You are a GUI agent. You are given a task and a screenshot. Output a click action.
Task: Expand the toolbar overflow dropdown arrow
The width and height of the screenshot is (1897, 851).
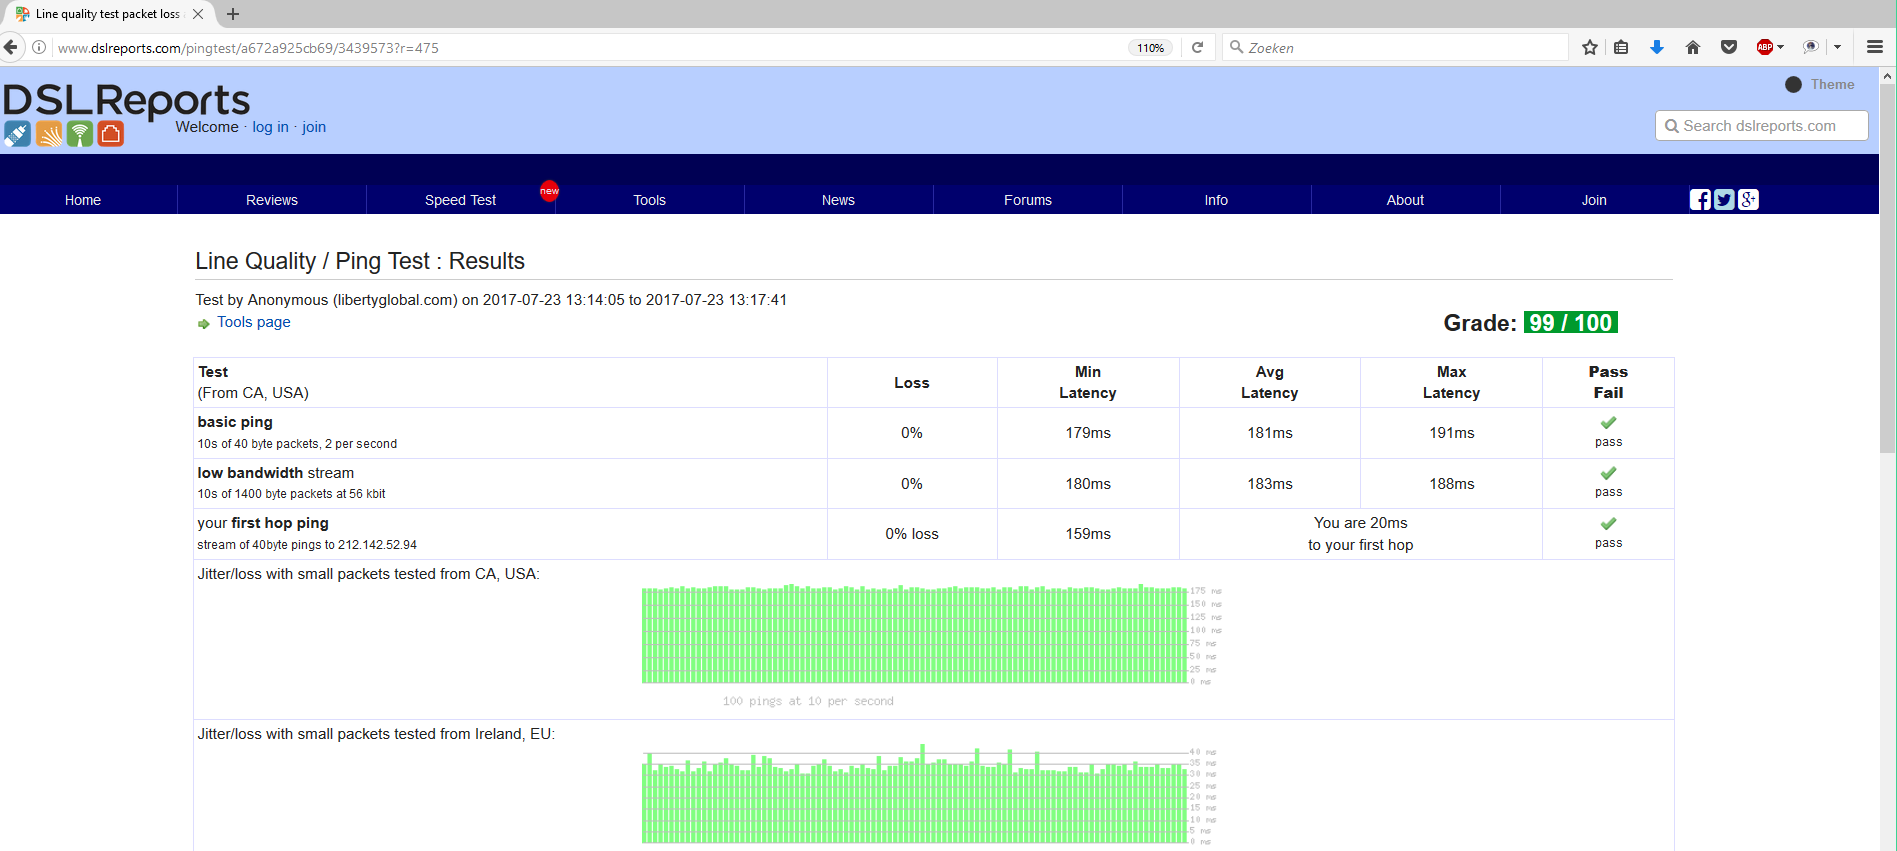point(1838,47)
